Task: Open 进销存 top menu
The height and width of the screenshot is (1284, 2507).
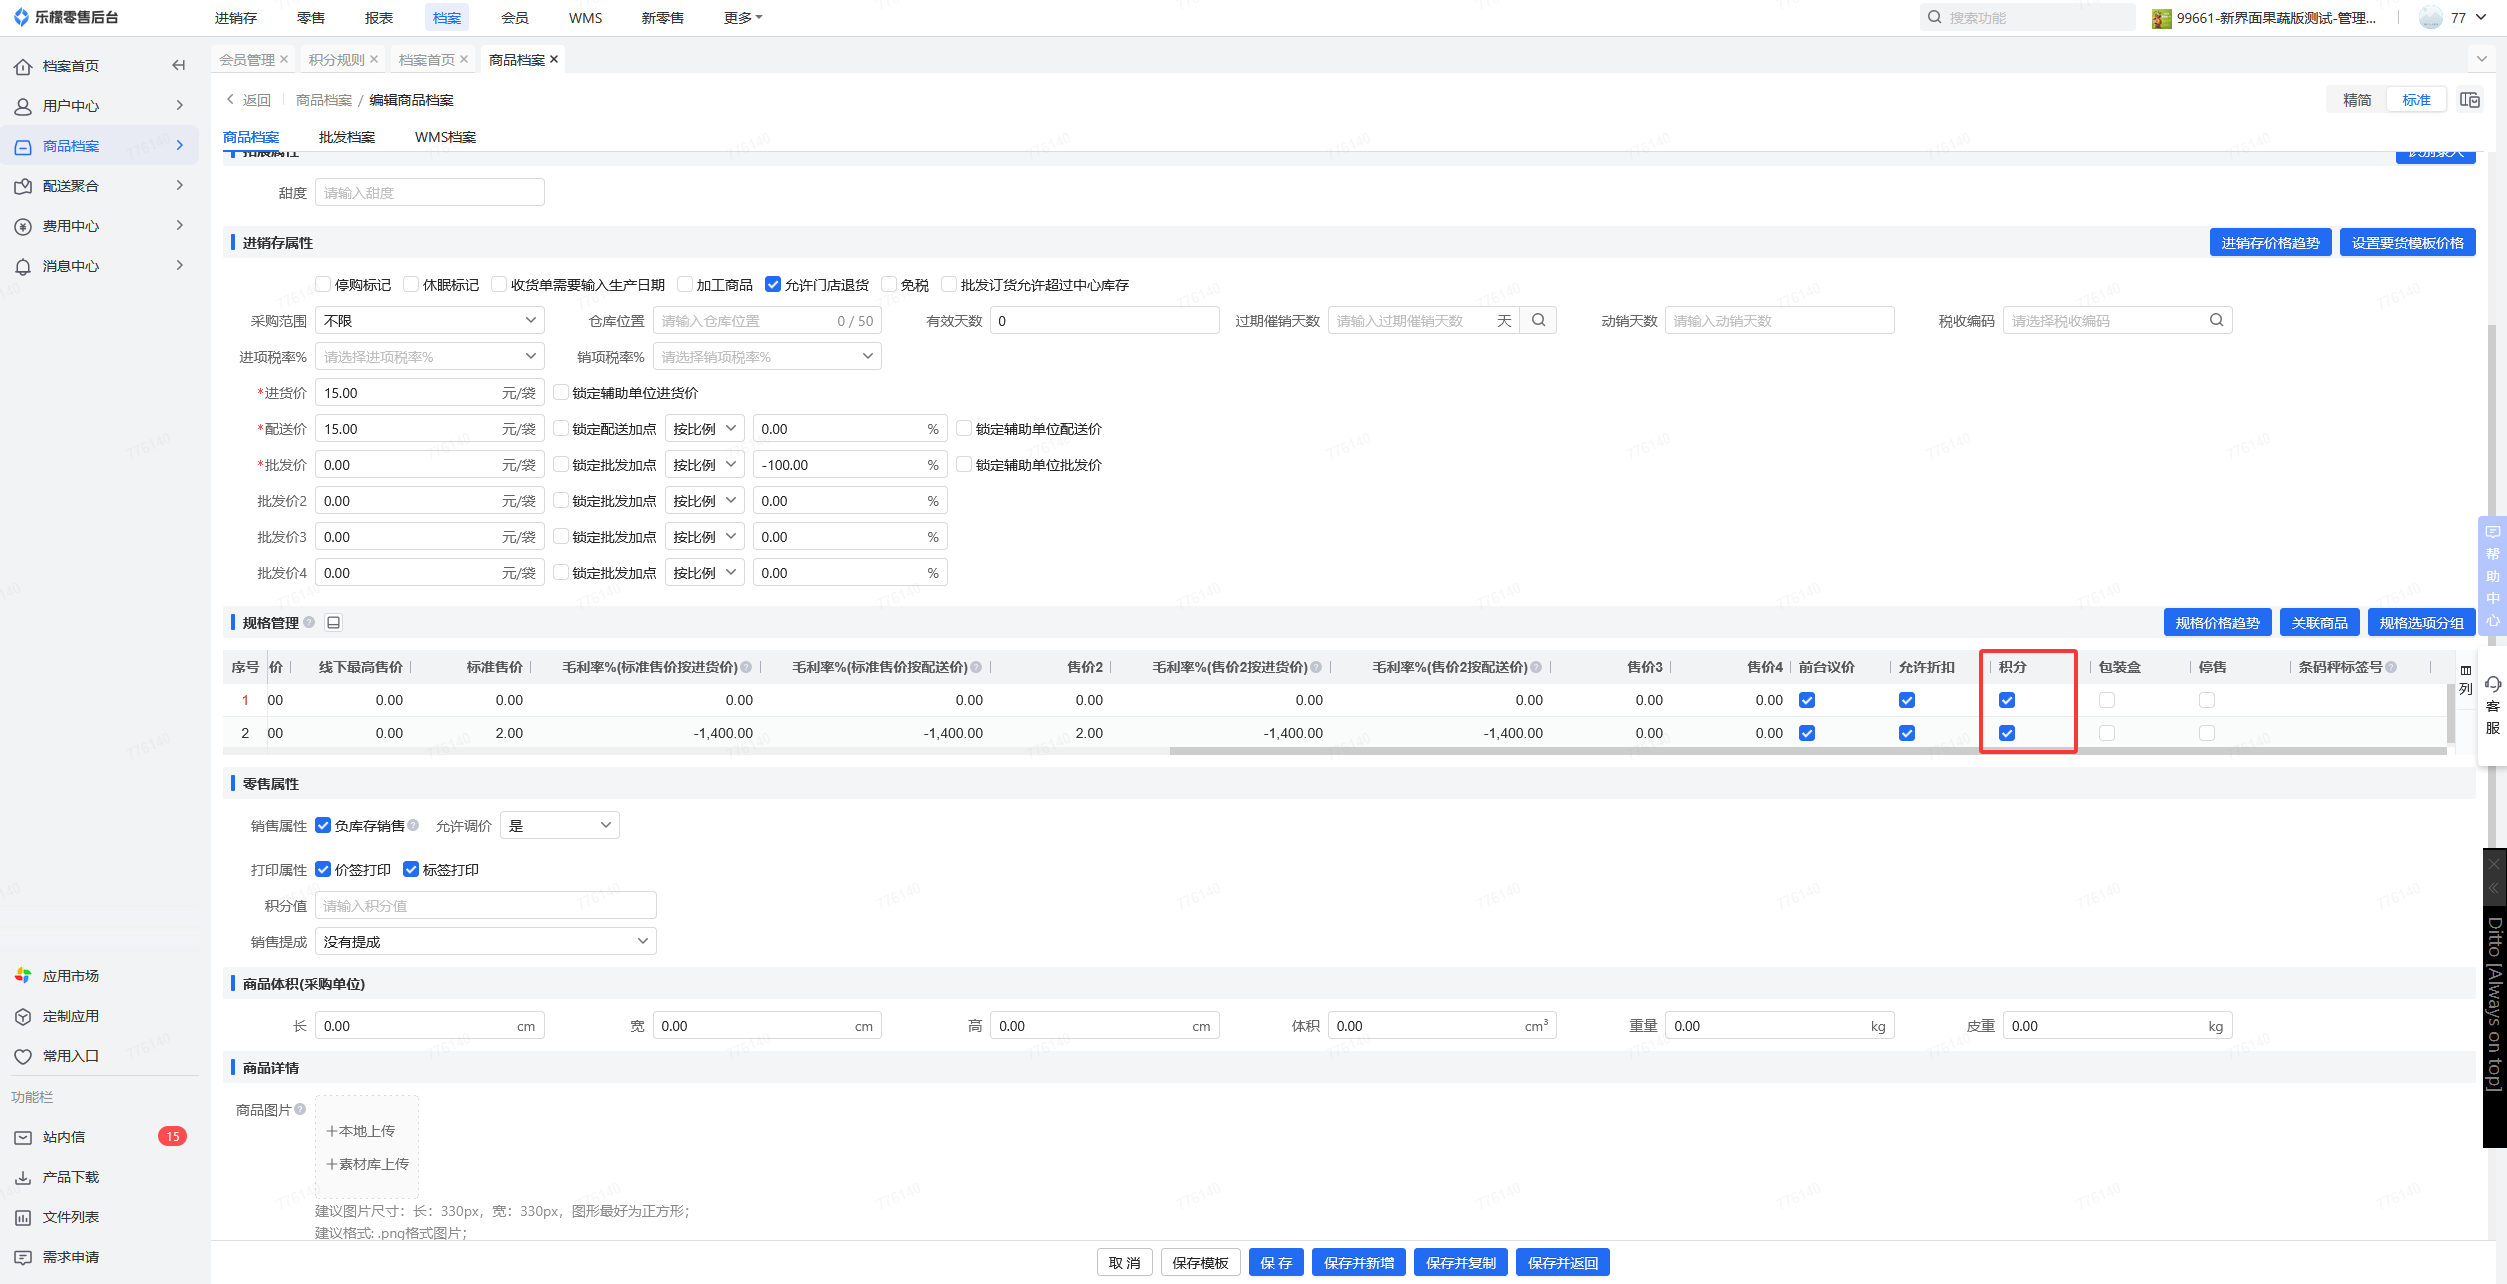Action: (x=236, y=18)
